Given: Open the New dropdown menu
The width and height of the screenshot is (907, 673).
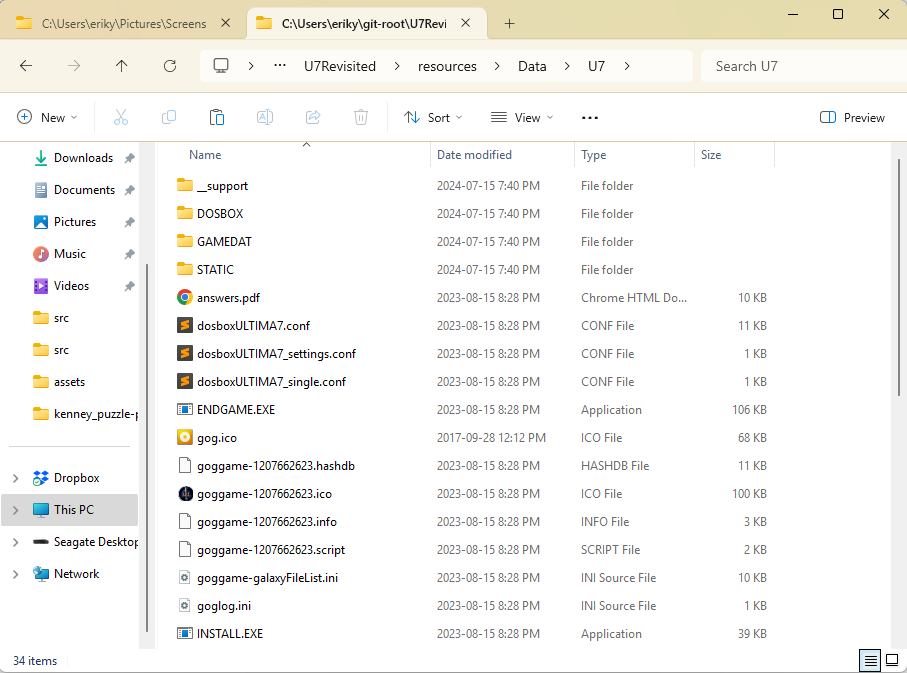Looking at the screenshot, I should point(47,117).
